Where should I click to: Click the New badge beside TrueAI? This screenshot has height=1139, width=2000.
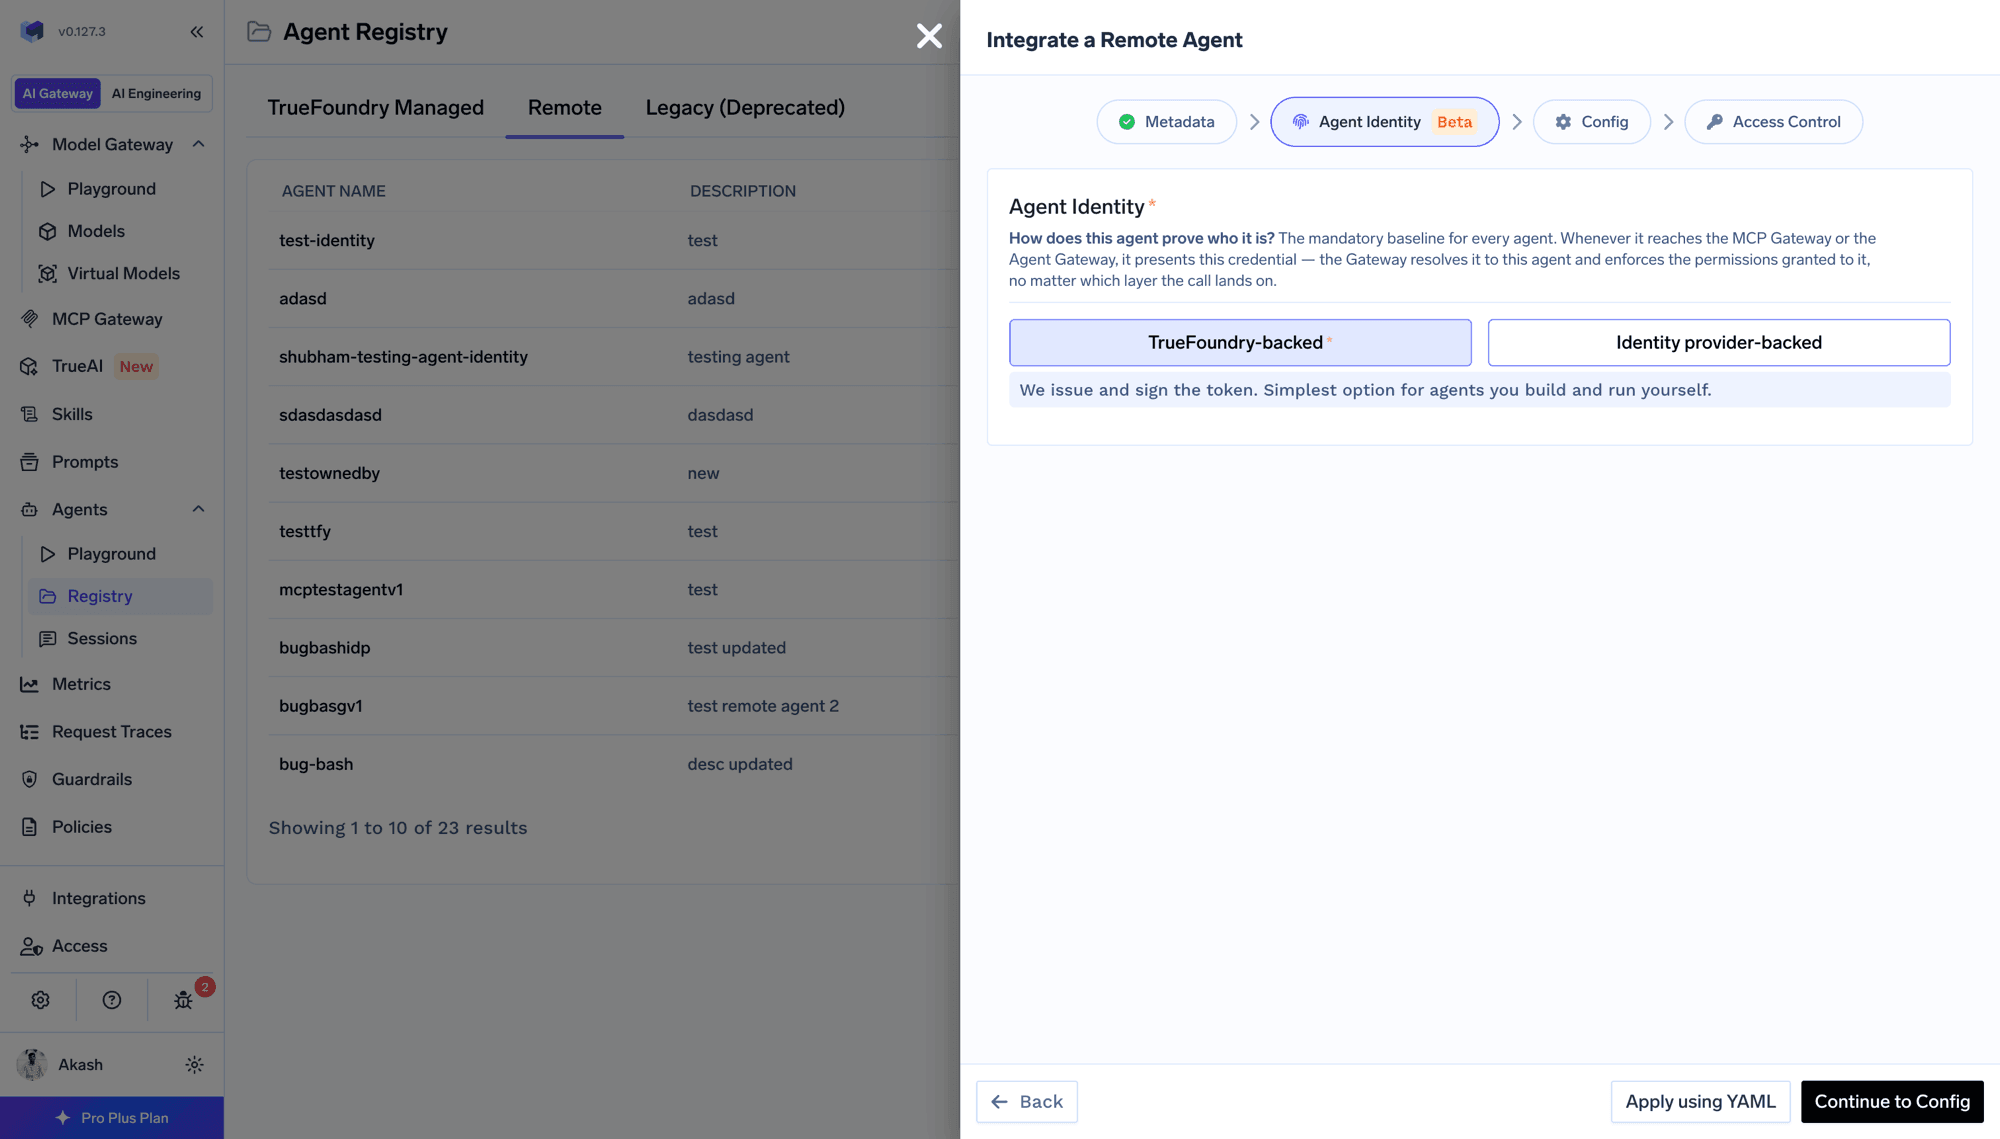pos(136,366)
